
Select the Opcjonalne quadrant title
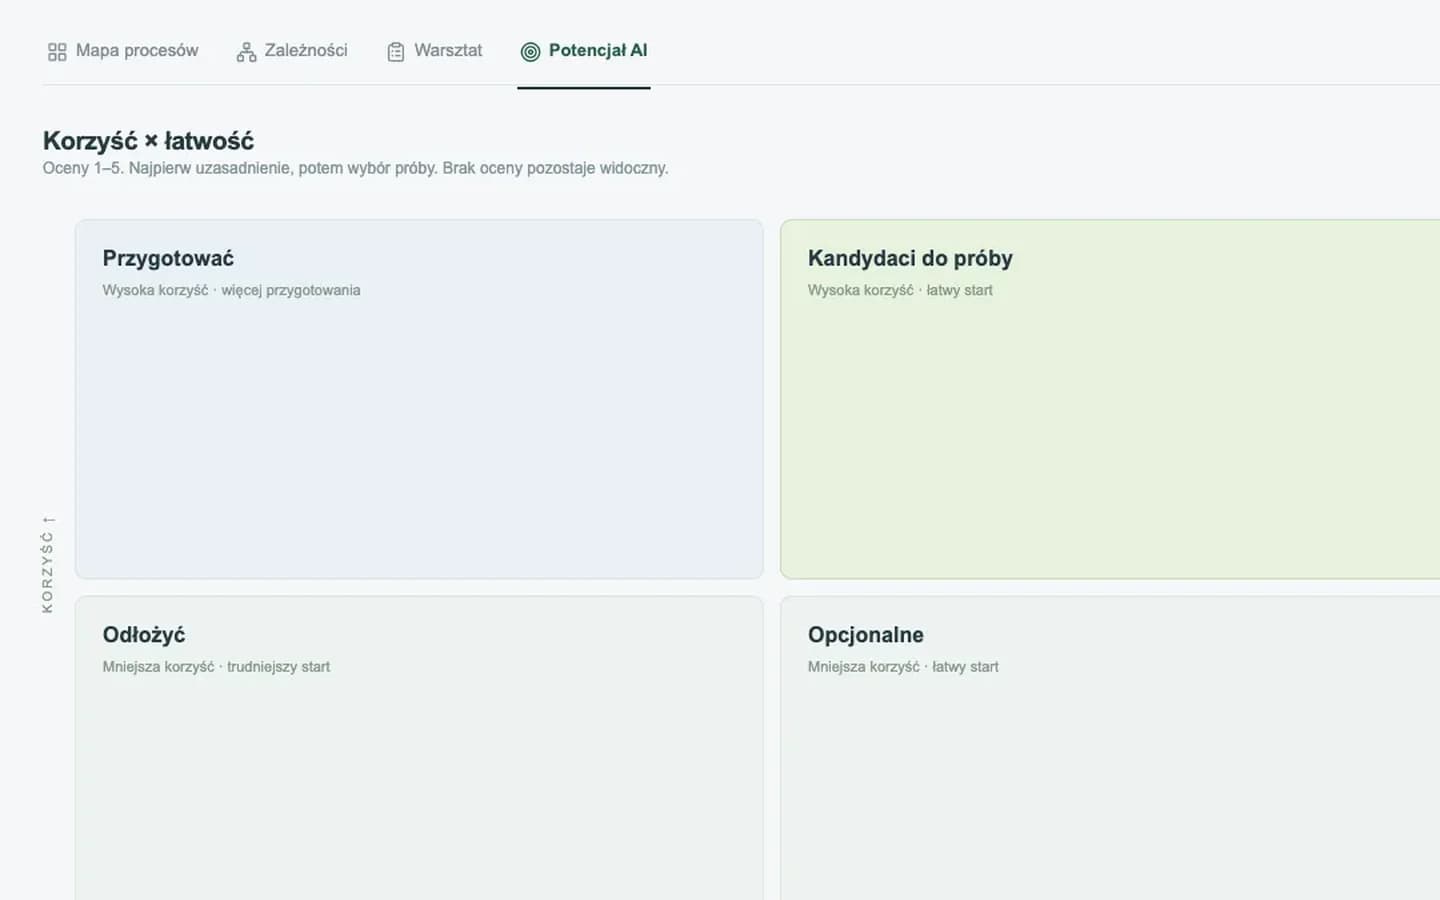866,635
